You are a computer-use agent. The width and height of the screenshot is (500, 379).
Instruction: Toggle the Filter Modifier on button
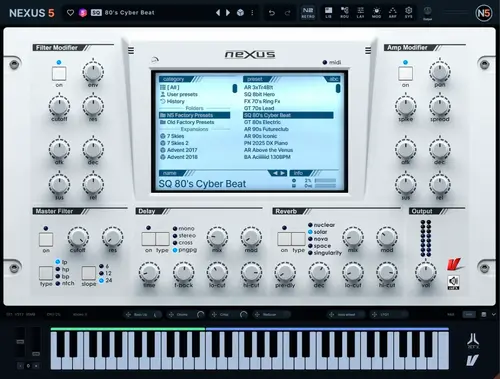[x=59, y=73]
